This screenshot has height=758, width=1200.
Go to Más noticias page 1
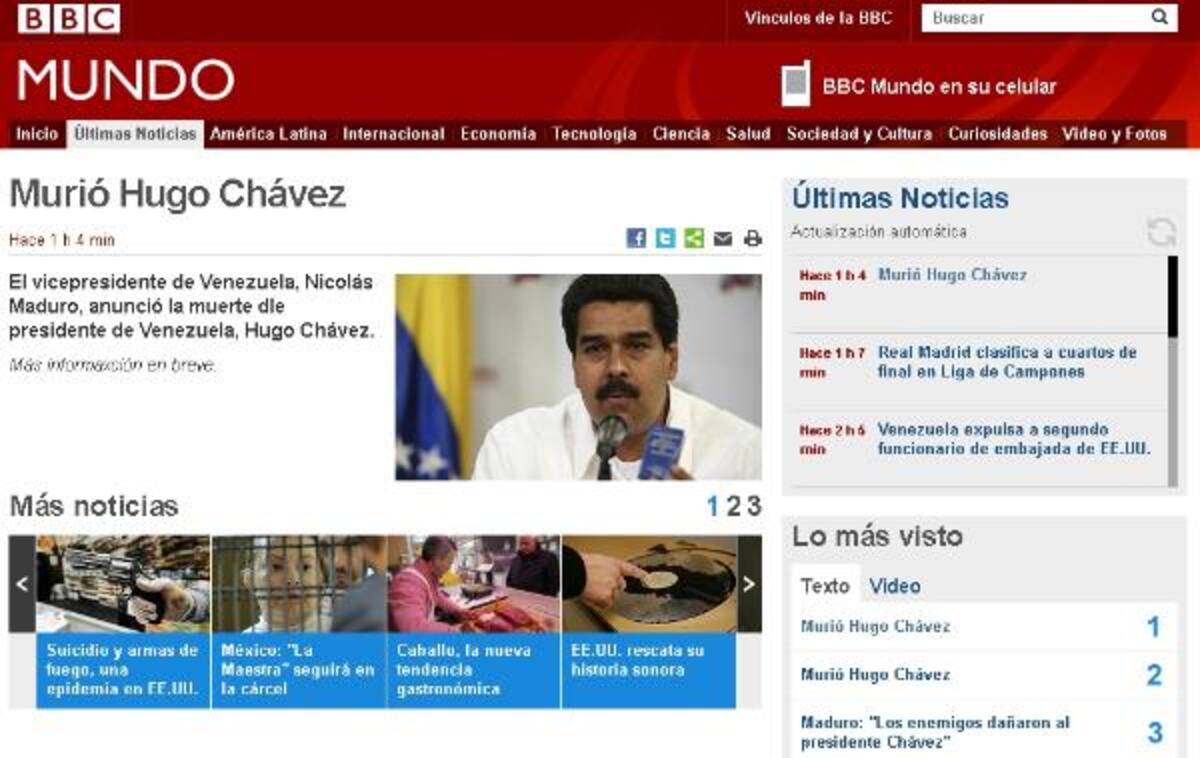pos(713,507)
